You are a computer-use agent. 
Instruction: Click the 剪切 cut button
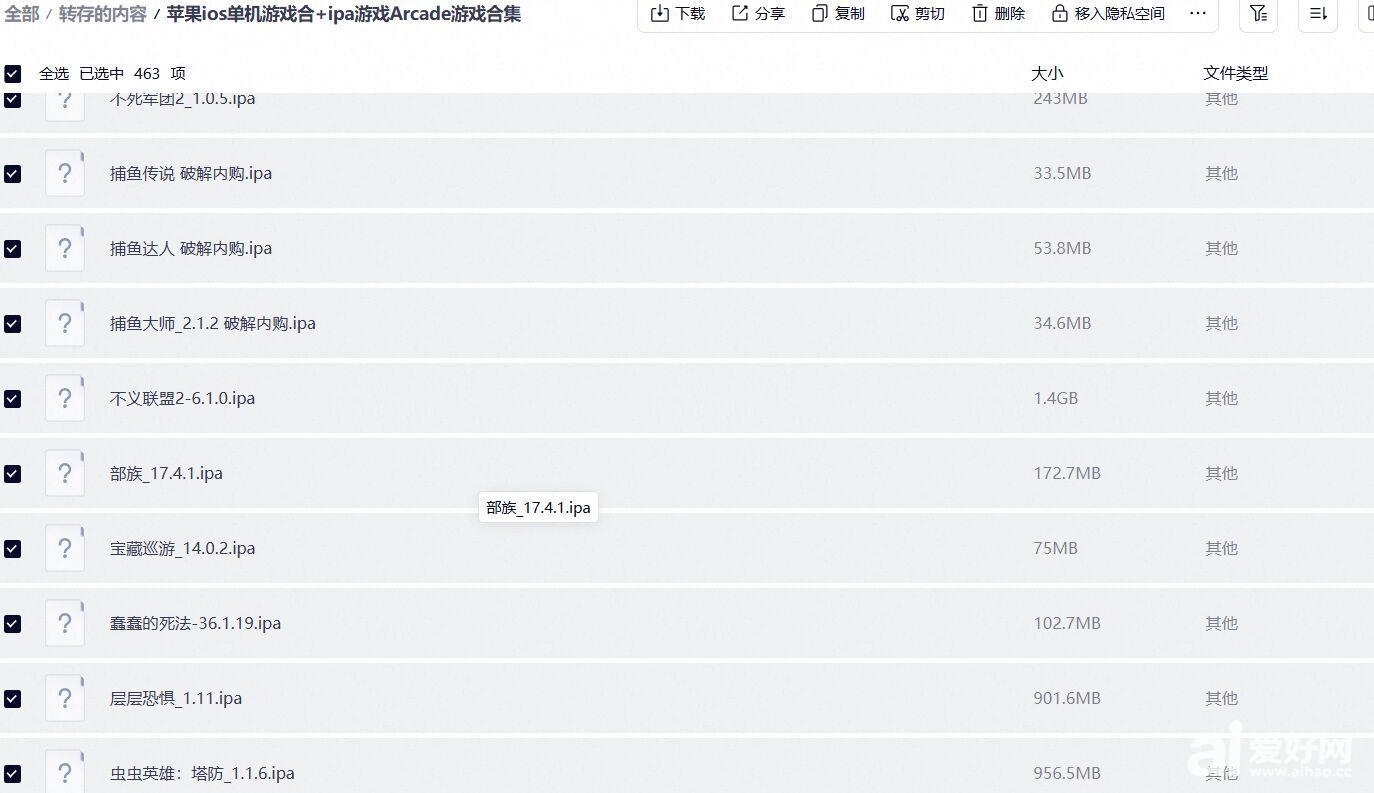(x=918, y=14)
